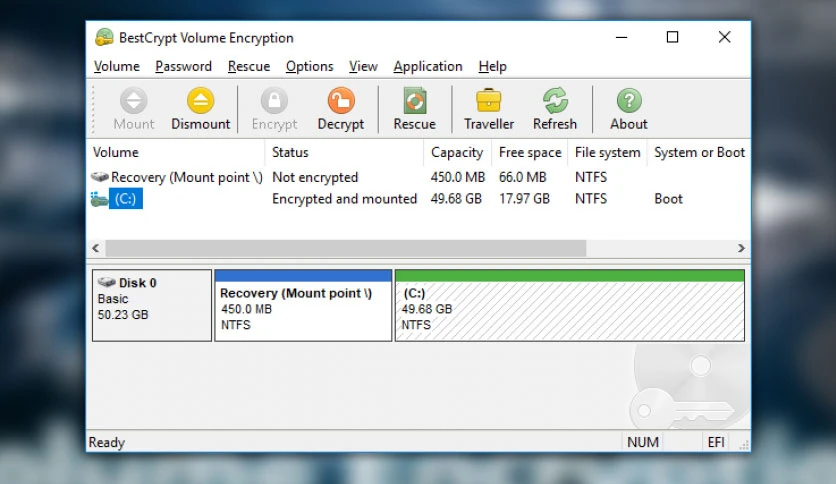The image size is (836, 484).
Task: Click the grayed-out Mount toolbar icon
Action: point(133,100)
